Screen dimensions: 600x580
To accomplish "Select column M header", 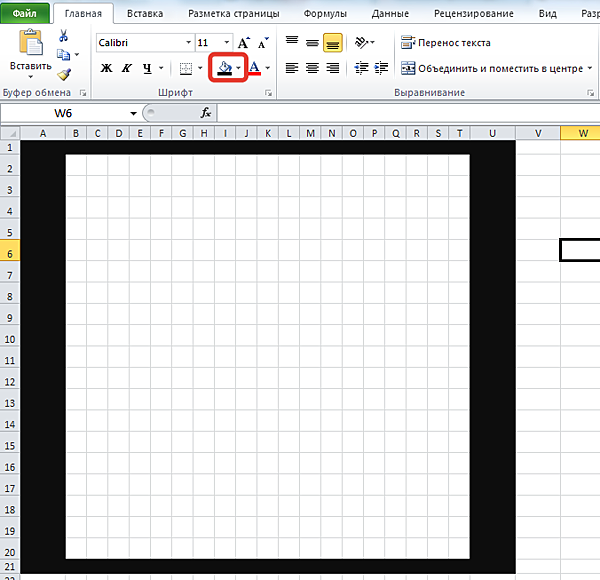I will point(310,133).
